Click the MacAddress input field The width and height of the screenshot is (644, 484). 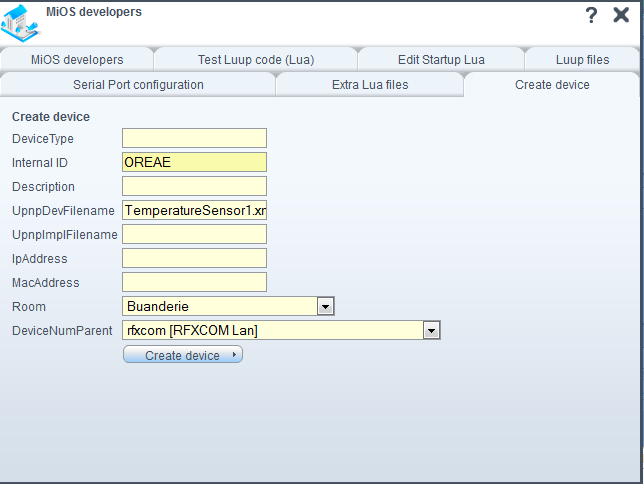coord(194,282)
